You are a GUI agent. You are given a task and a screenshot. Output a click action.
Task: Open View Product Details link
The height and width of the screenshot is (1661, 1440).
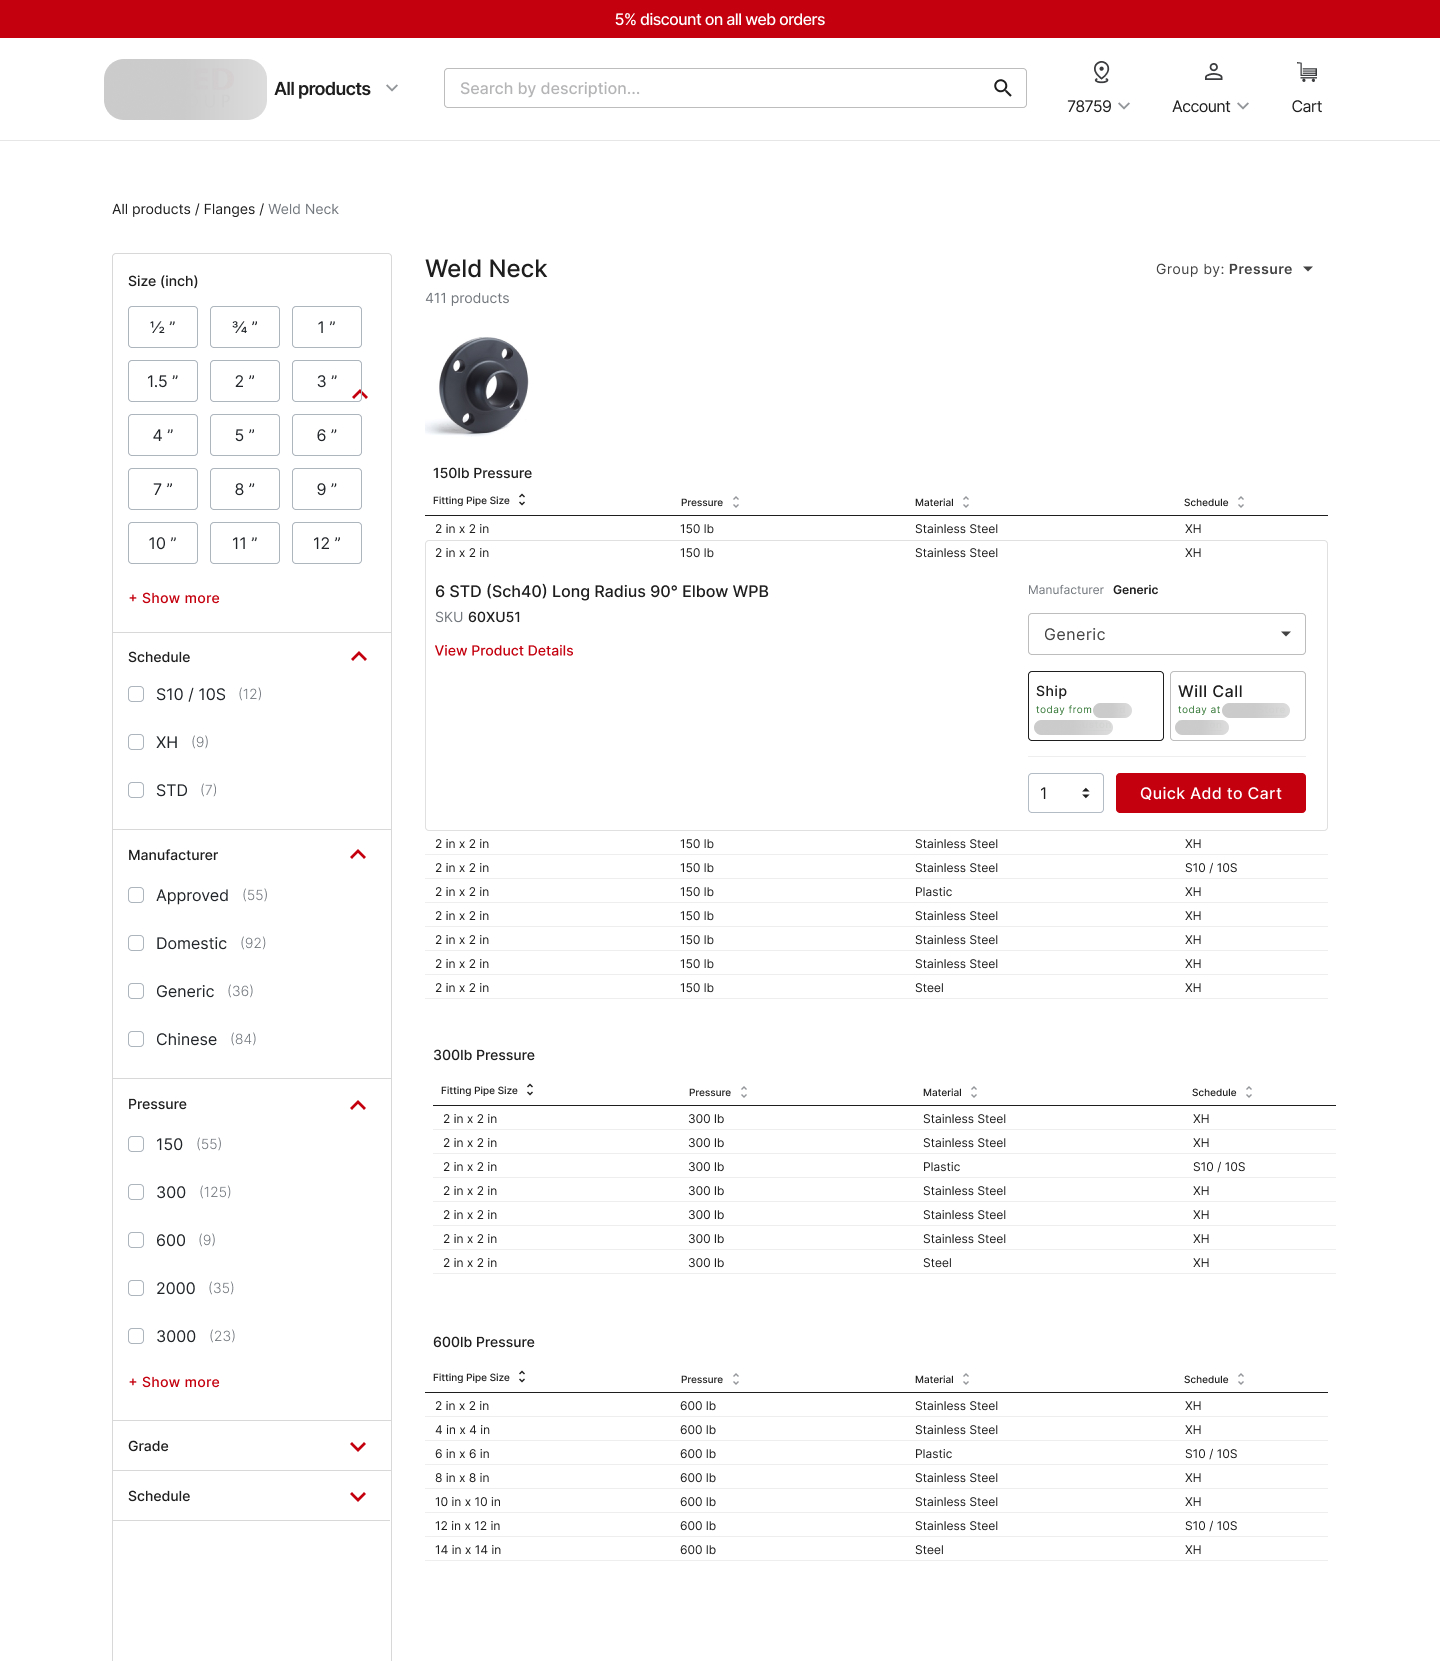pos(504,650)
